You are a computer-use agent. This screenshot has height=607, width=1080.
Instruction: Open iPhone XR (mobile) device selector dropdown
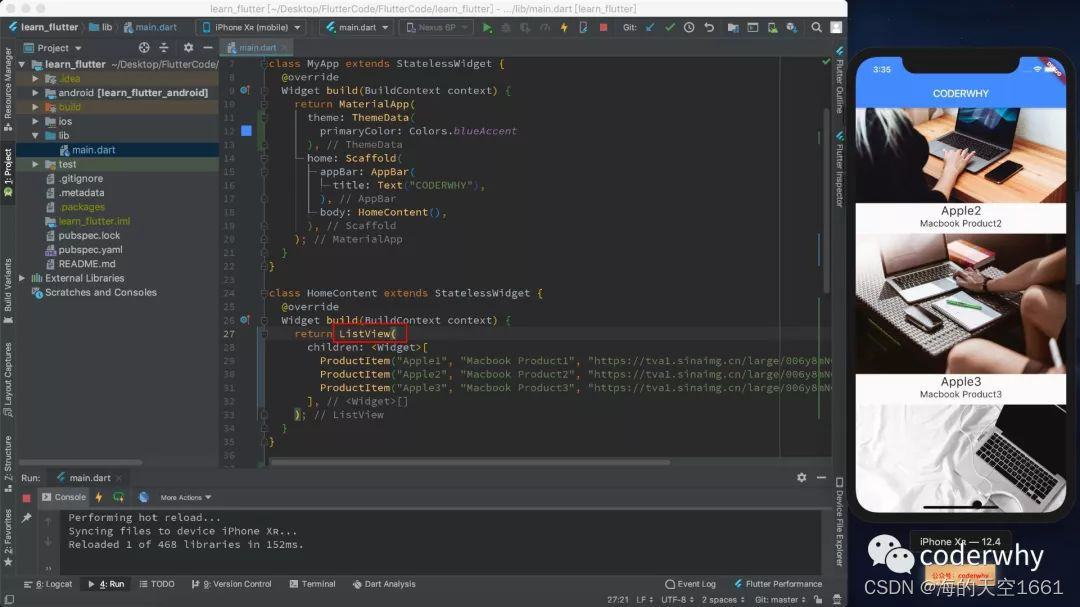[251, 28]
